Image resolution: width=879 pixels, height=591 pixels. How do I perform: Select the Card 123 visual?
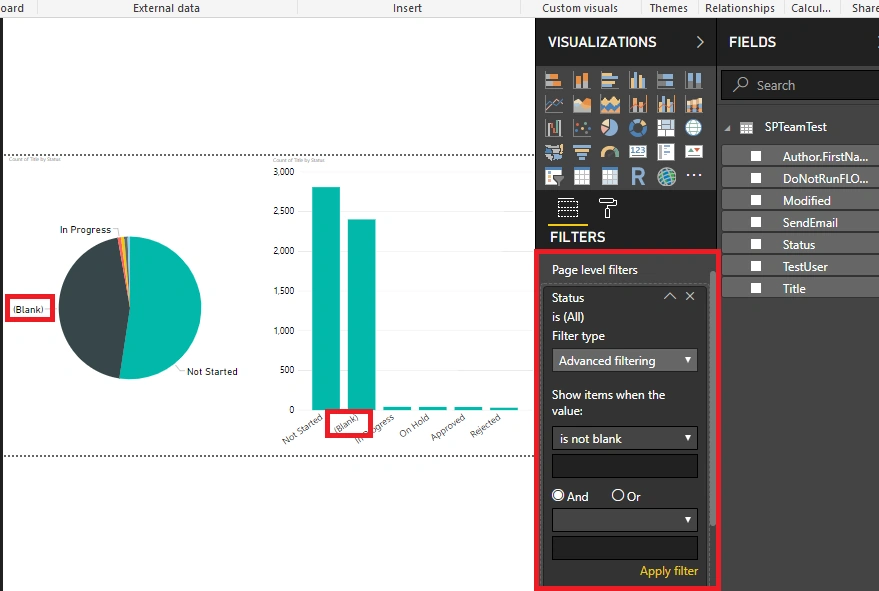[x=637, y=152]
